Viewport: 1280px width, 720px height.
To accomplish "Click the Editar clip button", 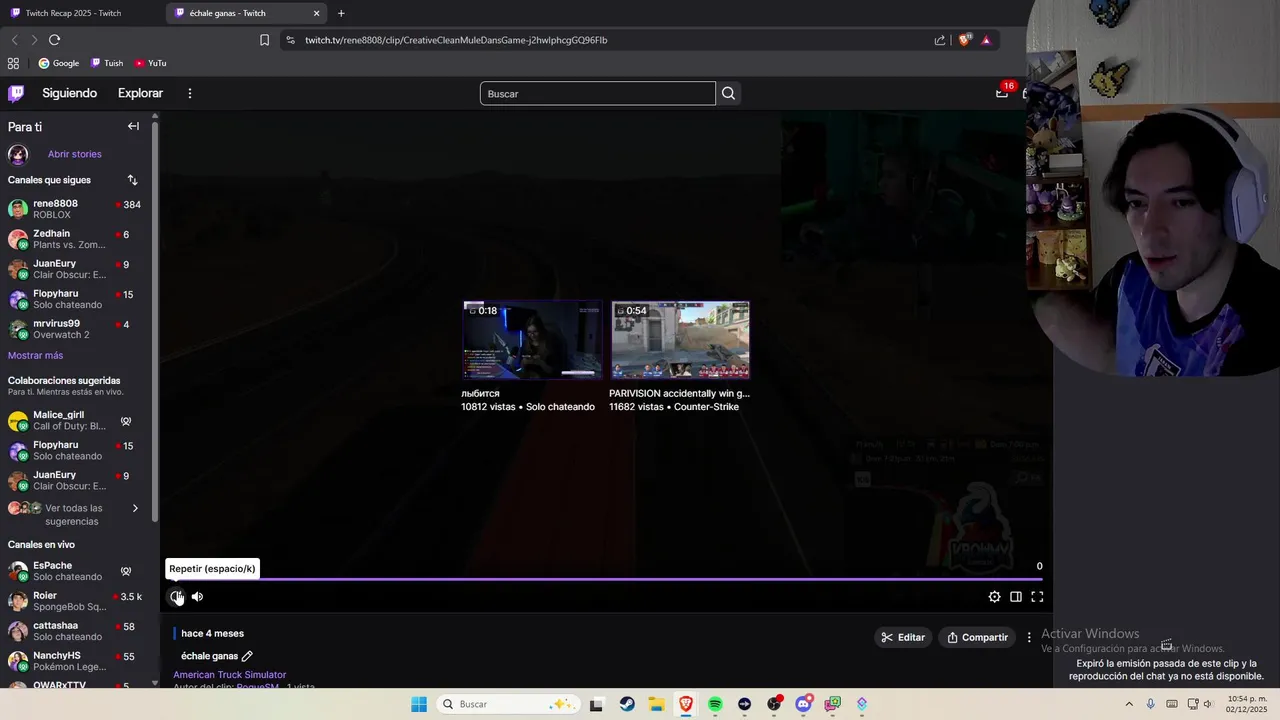I will tap(903, 637).
